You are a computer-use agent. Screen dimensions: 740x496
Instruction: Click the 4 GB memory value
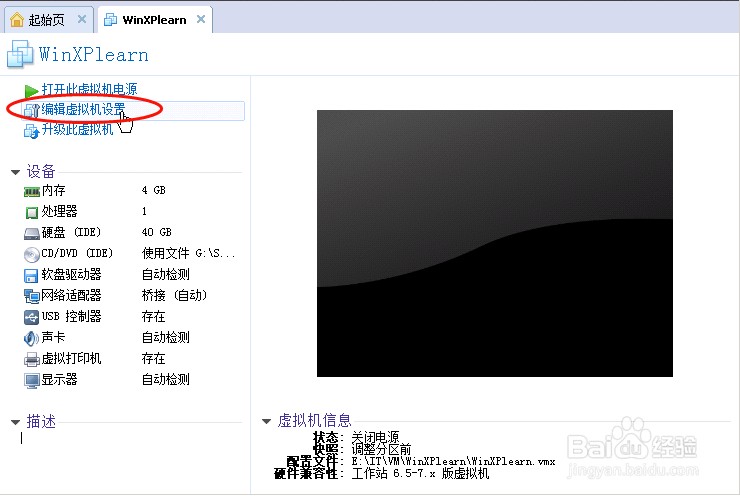[x=153, y=190]
